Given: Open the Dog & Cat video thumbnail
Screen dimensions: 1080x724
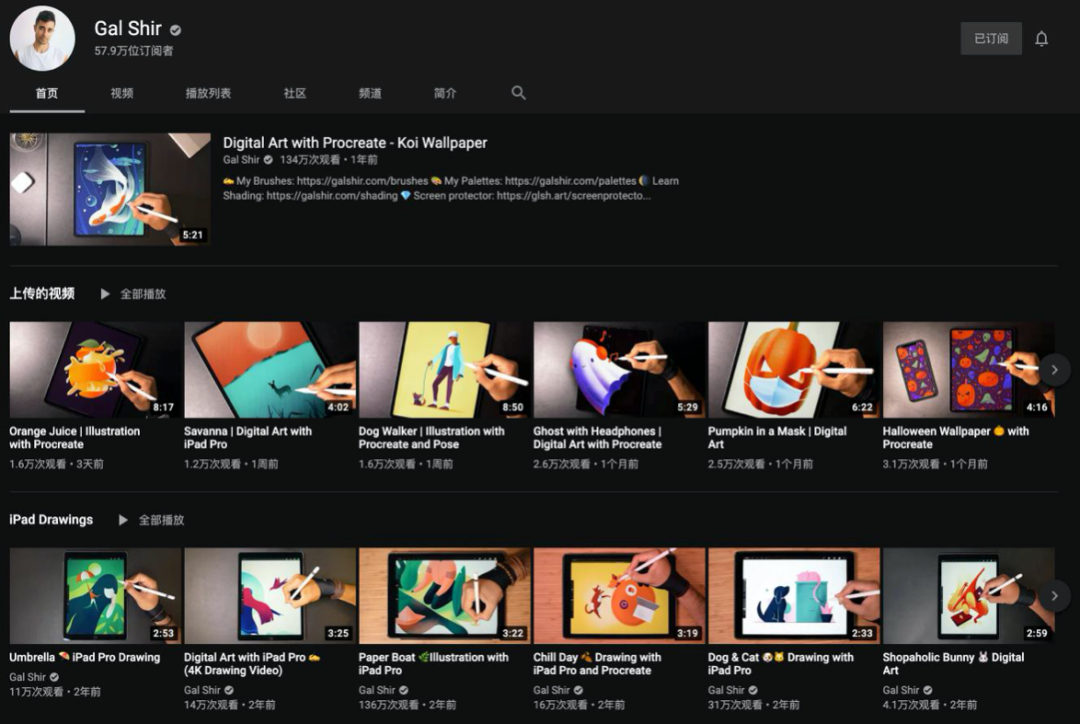Looking at the screenshot, I should [x=793, y=596].
